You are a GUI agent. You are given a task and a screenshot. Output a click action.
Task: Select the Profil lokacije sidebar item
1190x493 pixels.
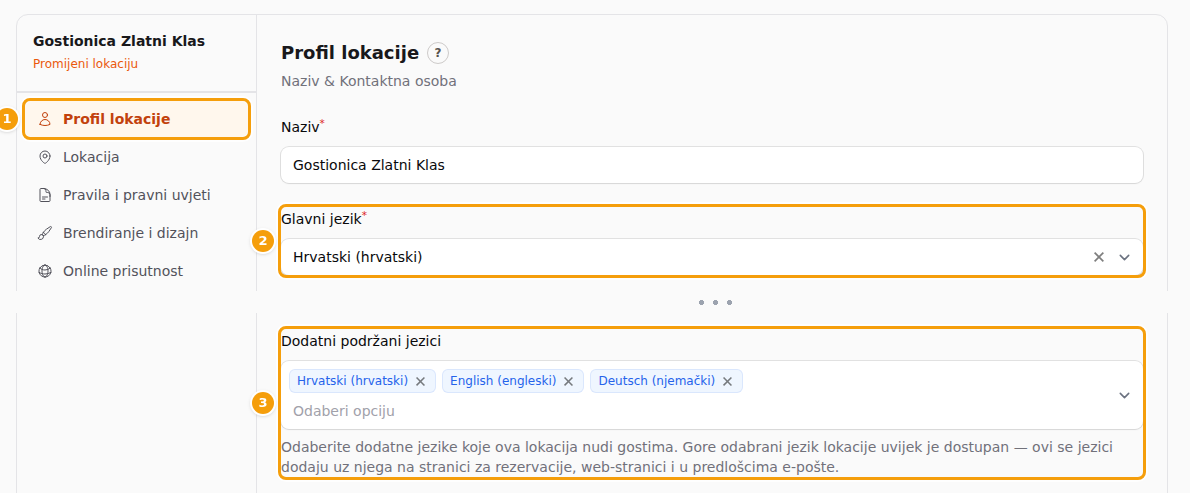tap(137, 119)
